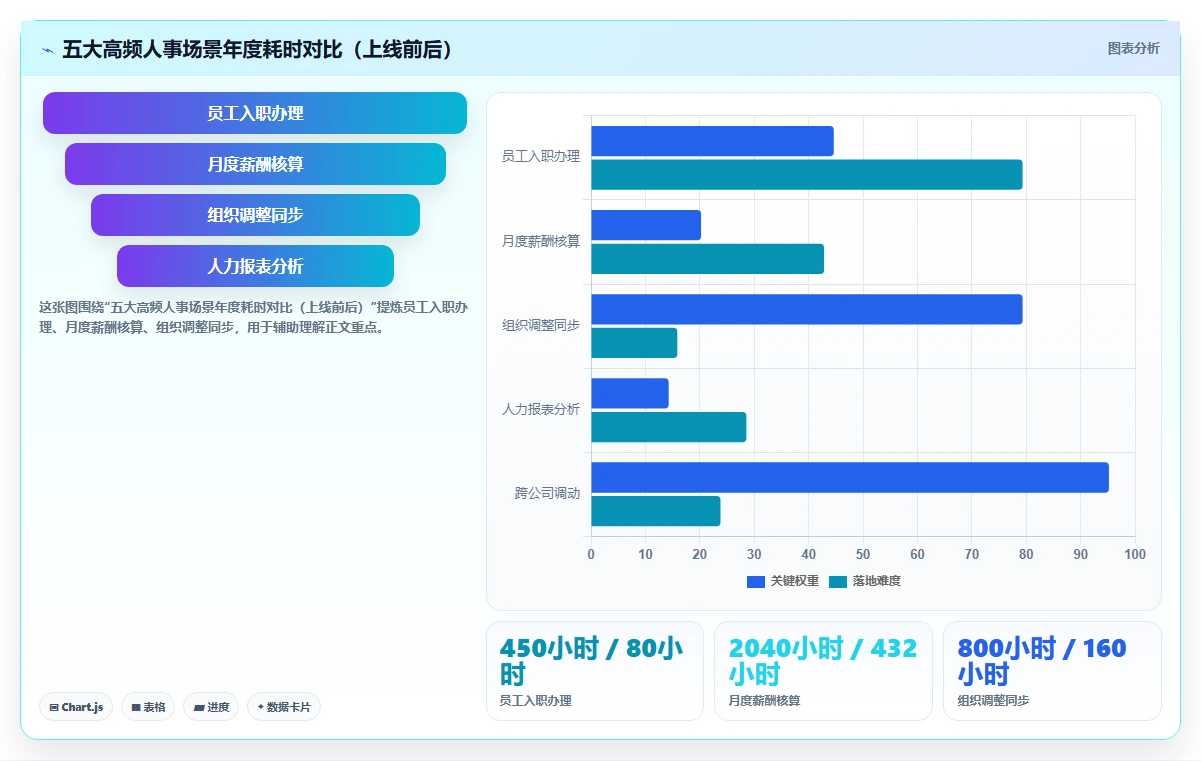This screenshot has height=761, width=1201.
Task: Click the 关键权重 bar for 人力报表分析
Action: (630, 393)
